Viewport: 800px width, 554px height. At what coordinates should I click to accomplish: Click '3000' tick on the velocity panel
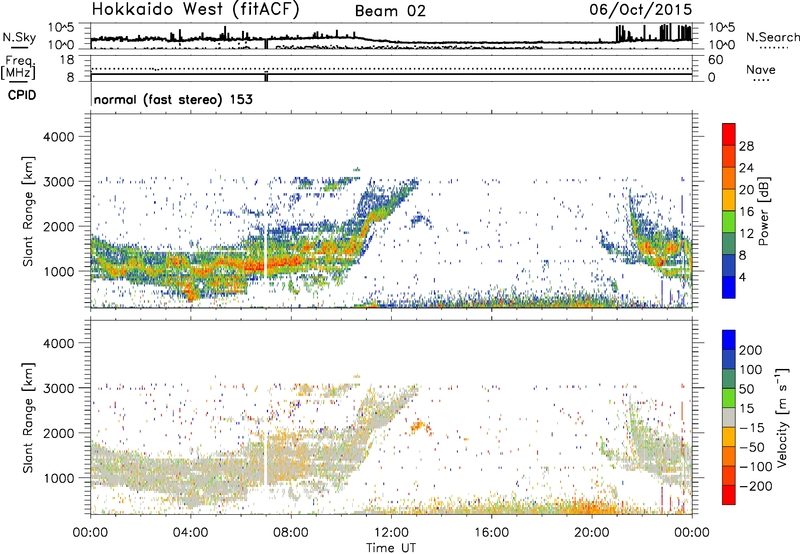tap(58, 388)
